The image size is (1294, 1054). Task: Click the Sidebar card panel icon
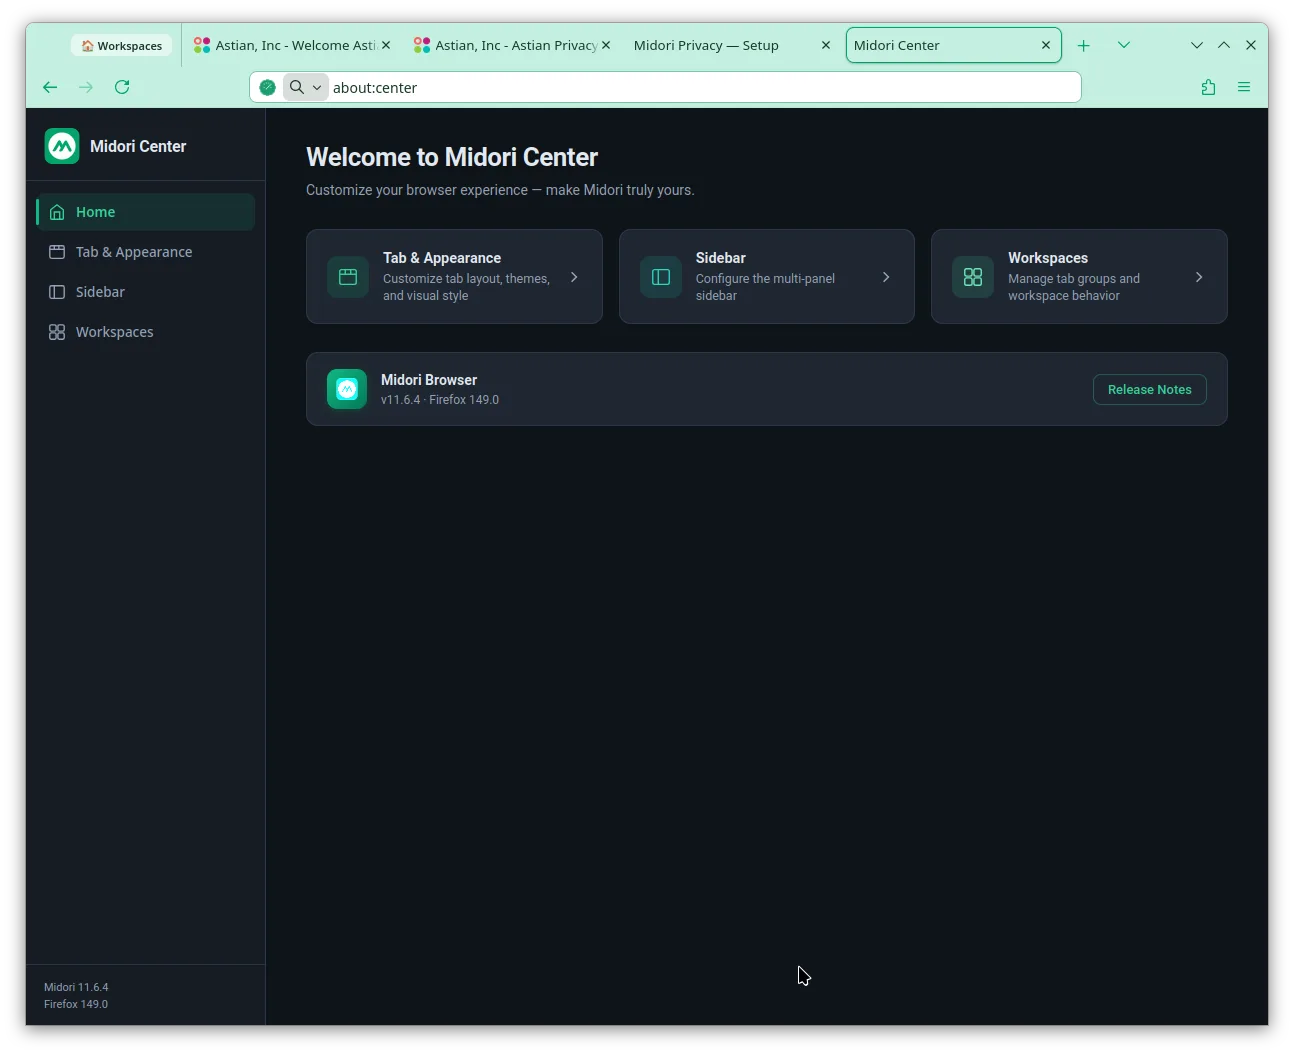pos(661,277)
